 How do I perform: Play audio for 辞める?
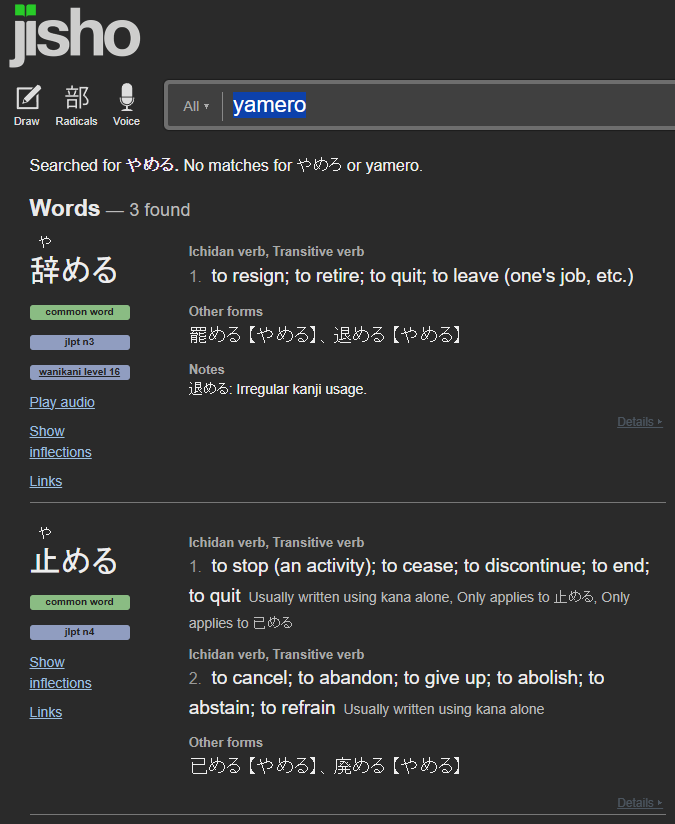[x=62, y=402]
